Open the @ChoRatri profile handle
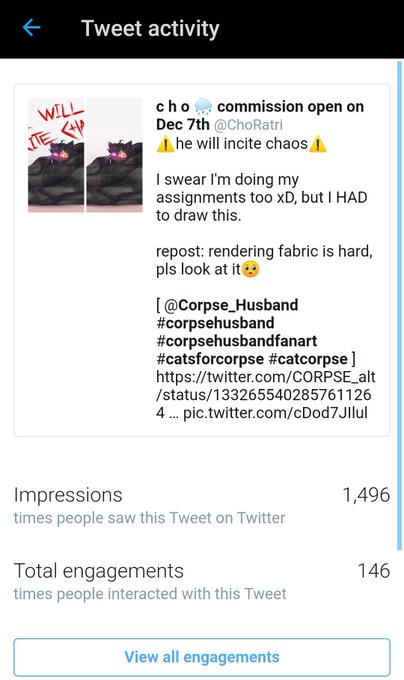 [248, 125]
